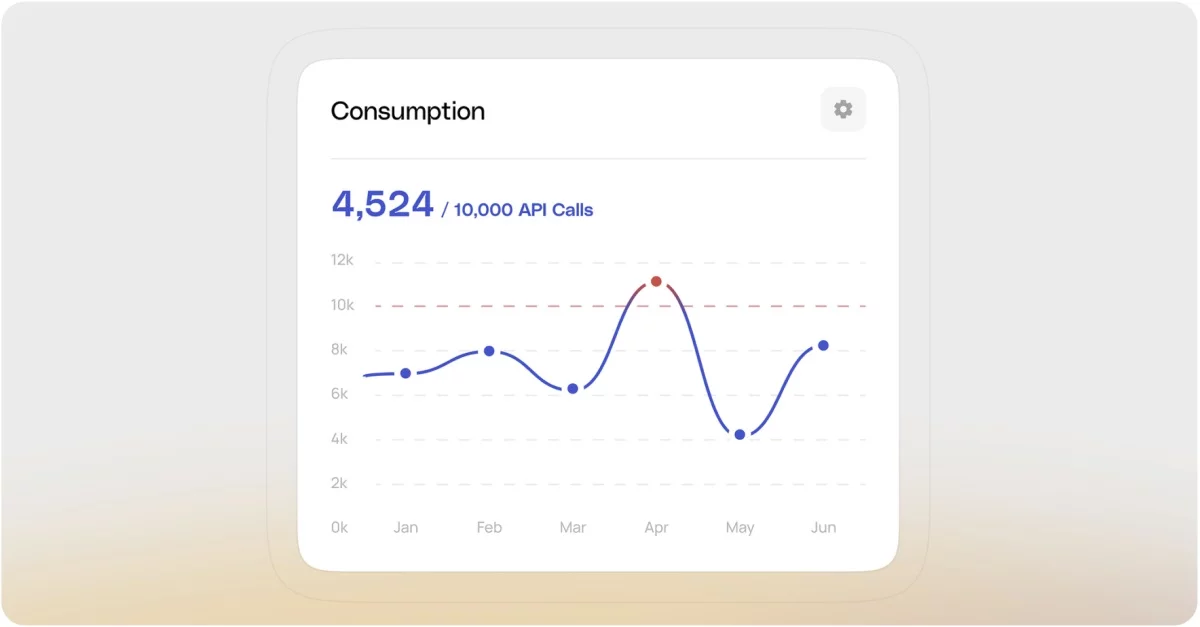Screen dimensions: 1200x627
Task: Select the Jun label on x-axis
Action: point(823,527)
